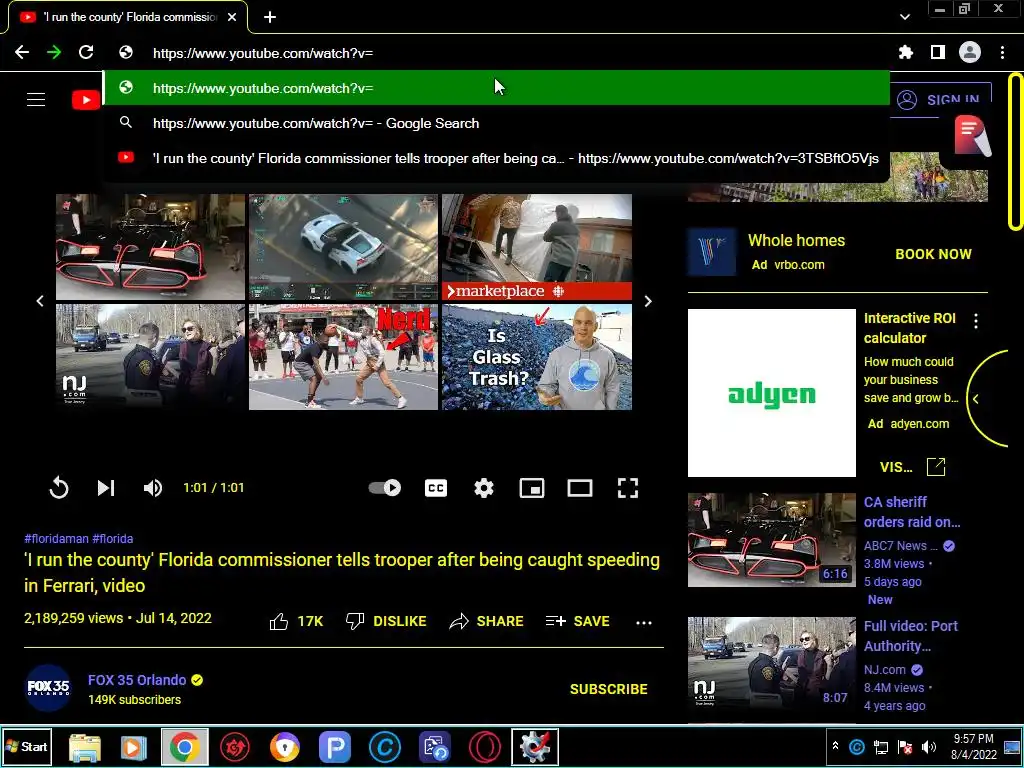Image resolution: width=1024 pixels, height=768 pixels.
Task: Open the 'Is Glass Trash?' end-screen thumbnail
Action: [537, 357]
